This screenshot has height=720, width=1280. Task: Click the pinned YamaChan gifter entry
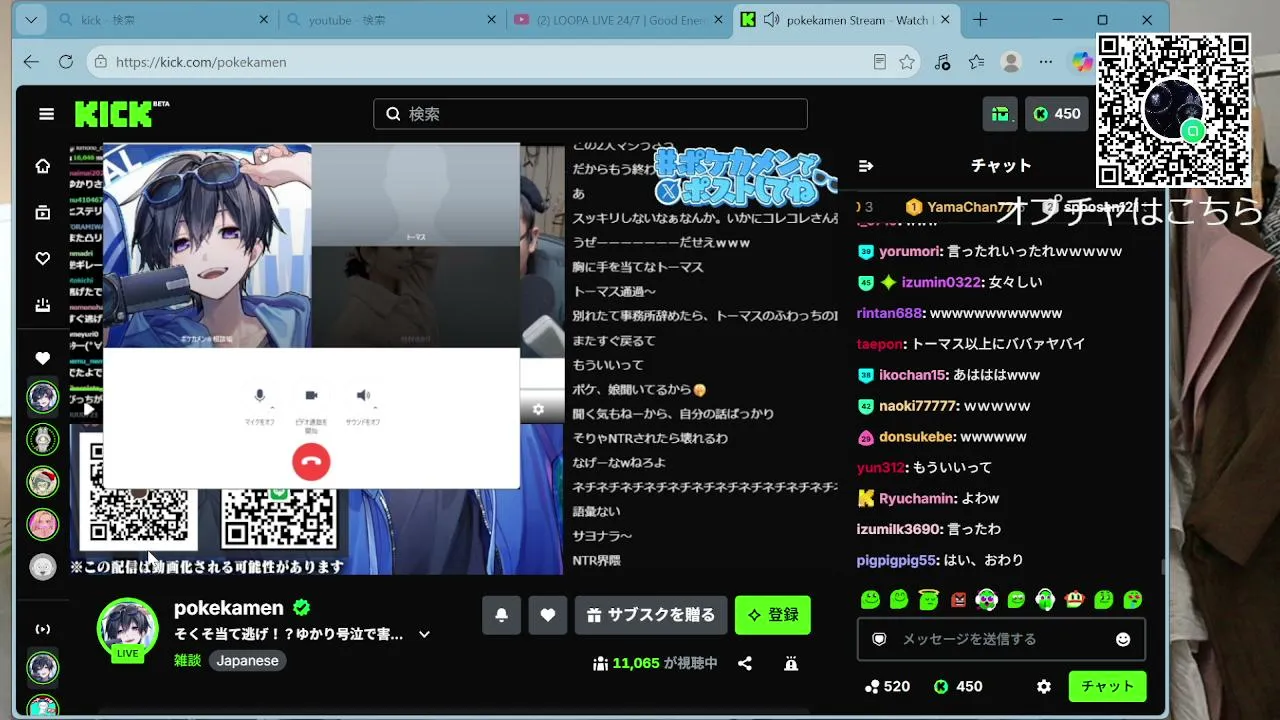point(959,207)
